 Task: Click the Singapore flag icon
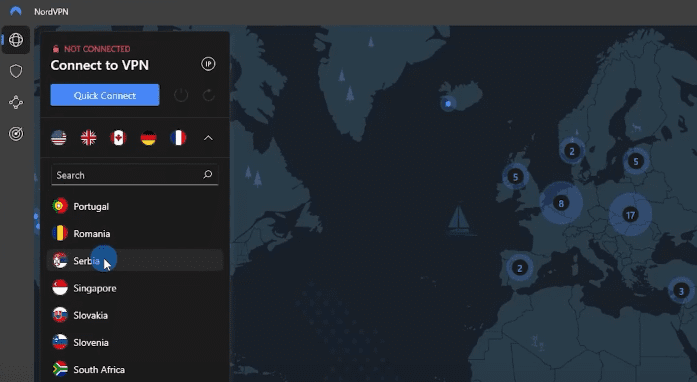(60, 288)
